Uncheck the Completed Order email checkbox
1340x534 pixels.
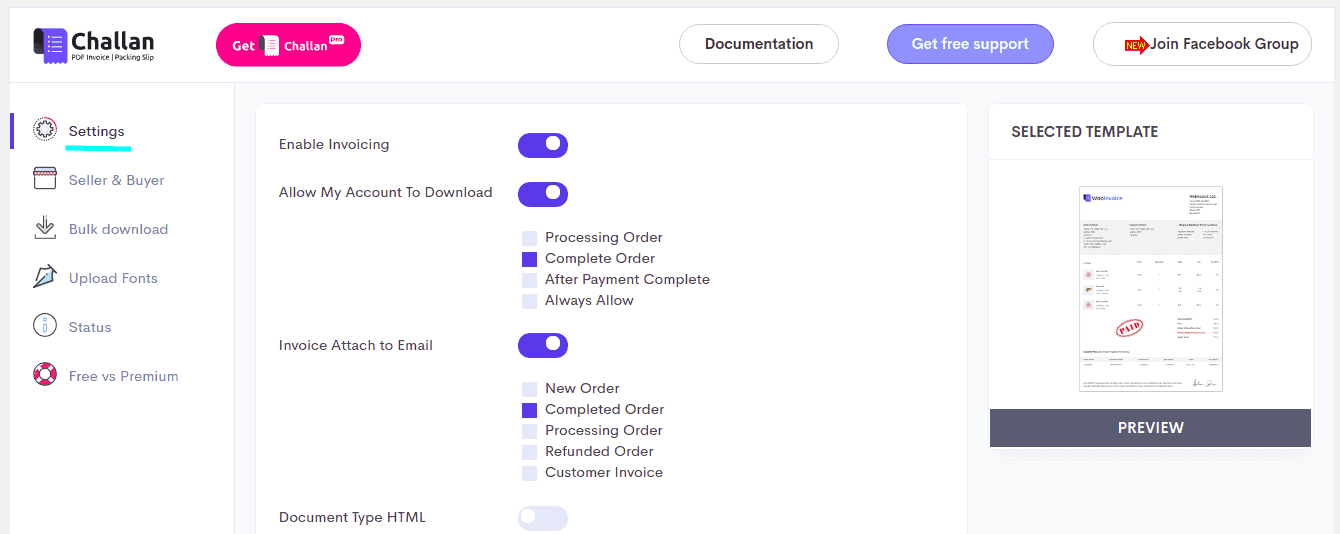coord(529,410)
